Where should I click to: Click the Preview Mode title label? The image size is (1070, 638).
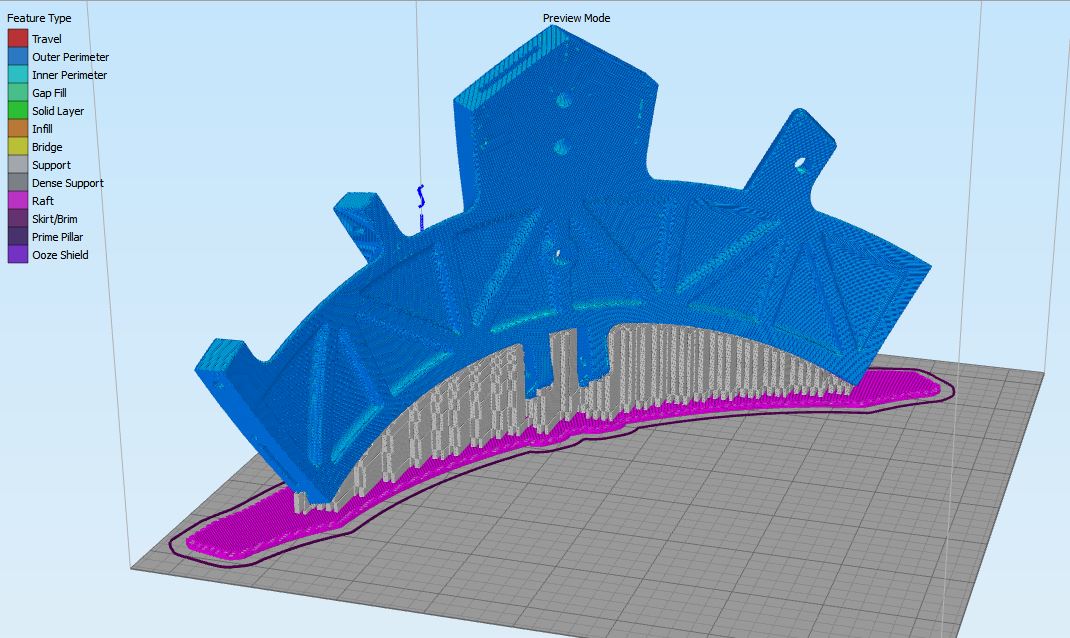click(x=576, y=18)
